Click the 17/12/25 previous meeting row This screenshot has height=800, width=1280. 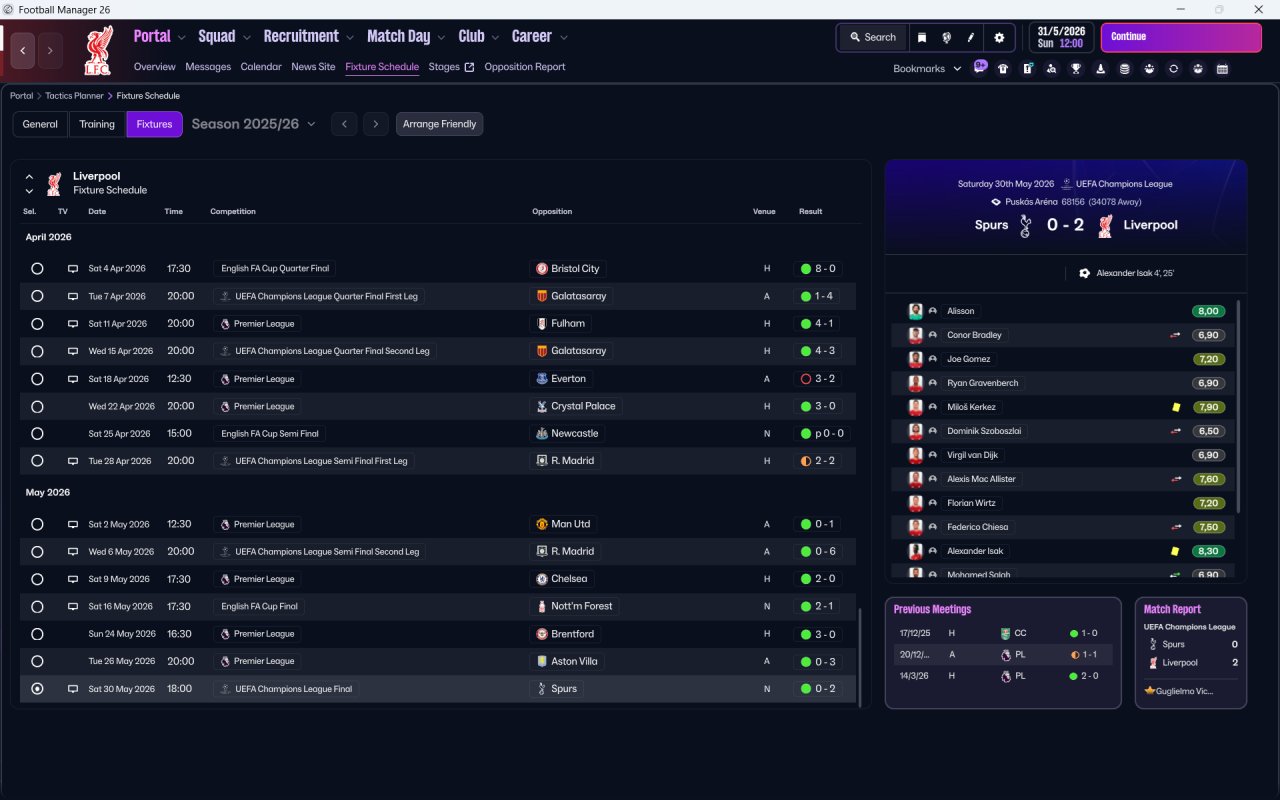[x=1003, y=633]
